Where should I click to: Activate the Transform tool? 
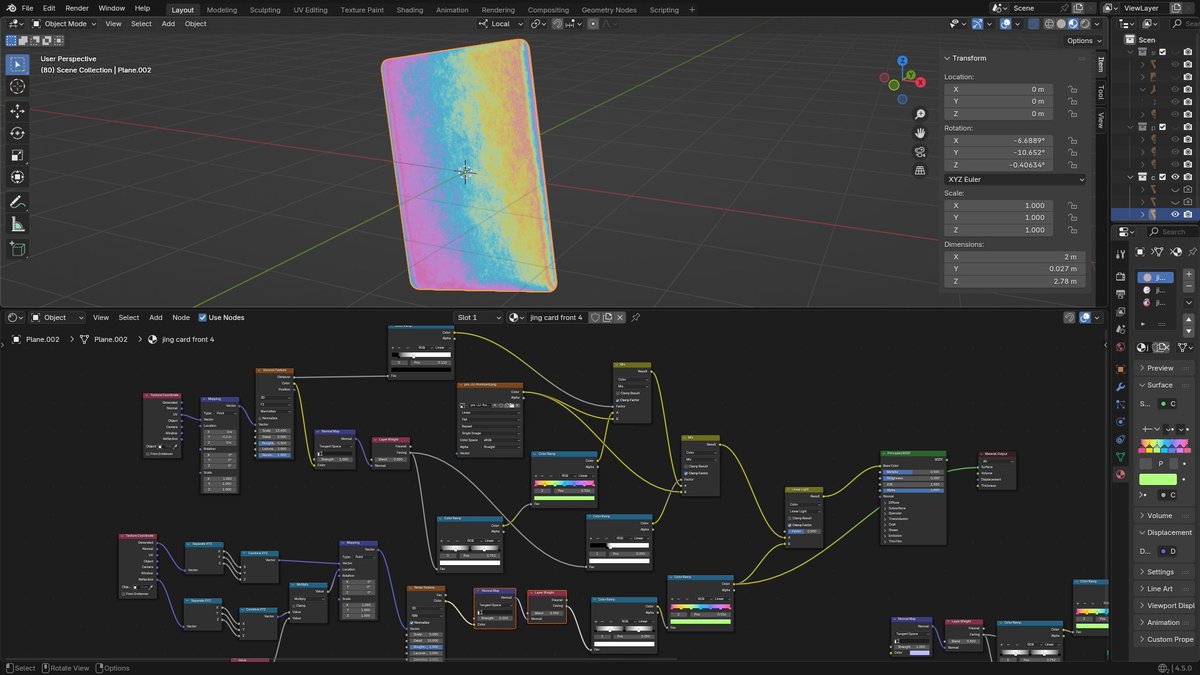[17, 177]
